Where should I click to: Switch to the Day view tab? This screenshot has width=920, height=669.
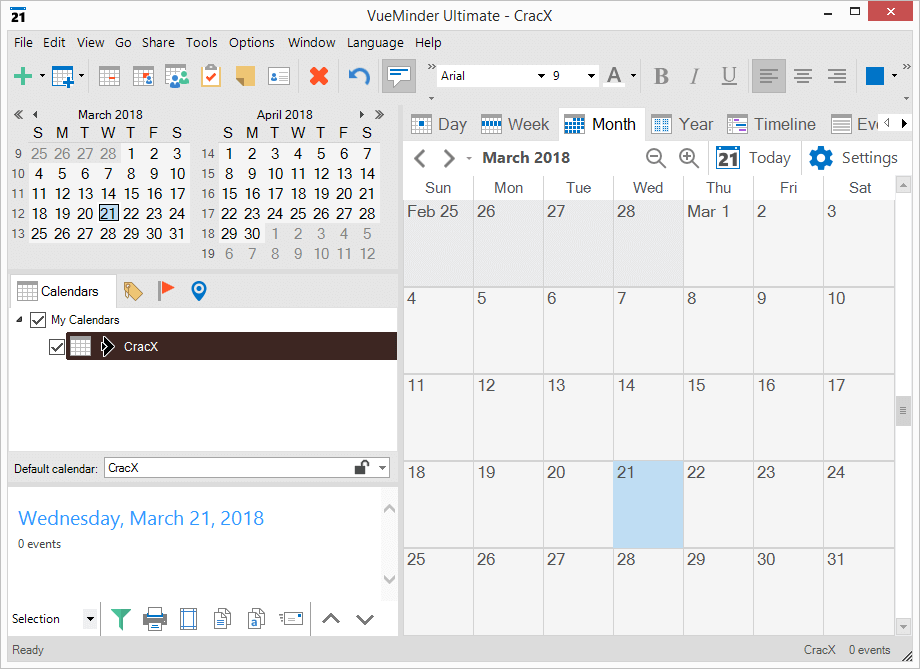tap(439, 124)
